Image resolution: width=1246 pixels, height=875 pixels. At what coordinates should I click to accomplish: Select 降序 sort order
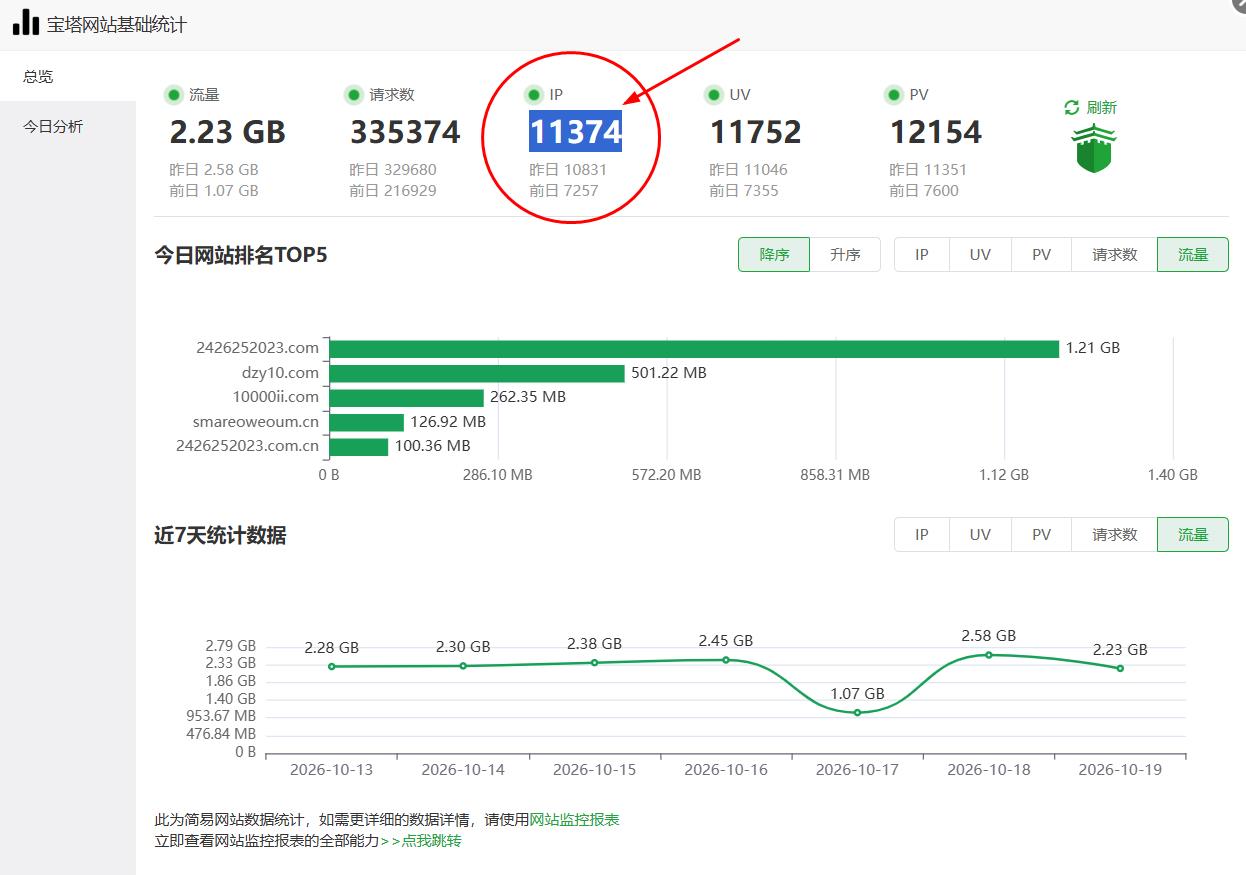coord(774,254)
